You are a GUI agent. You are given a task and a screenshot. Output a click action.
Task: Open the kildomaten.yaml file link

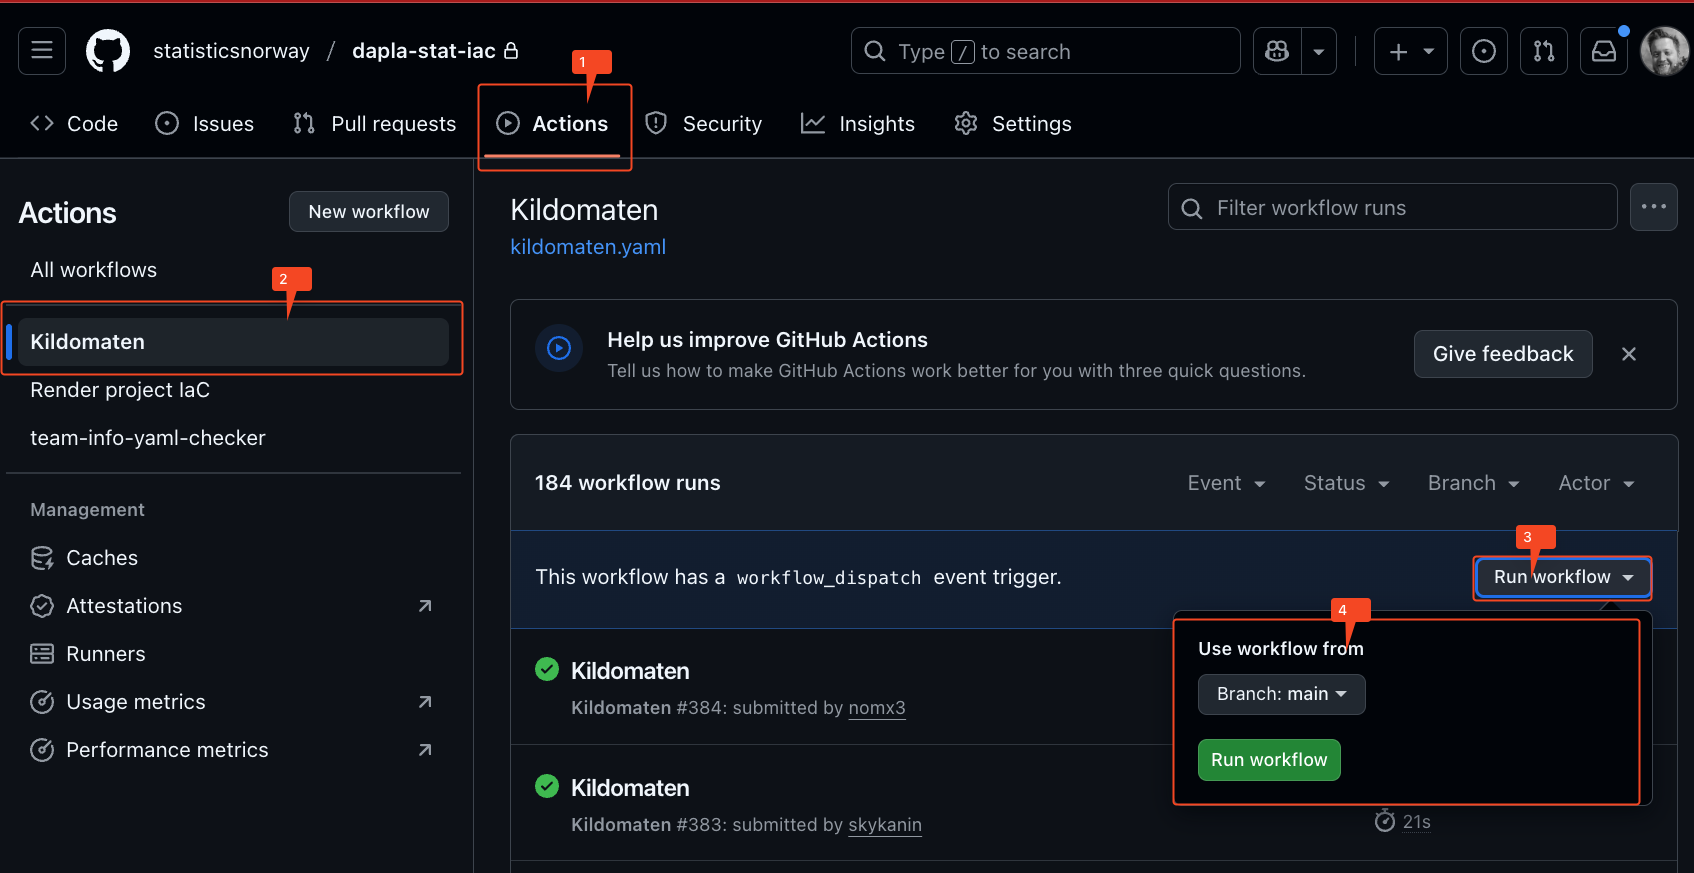point(588,247)
